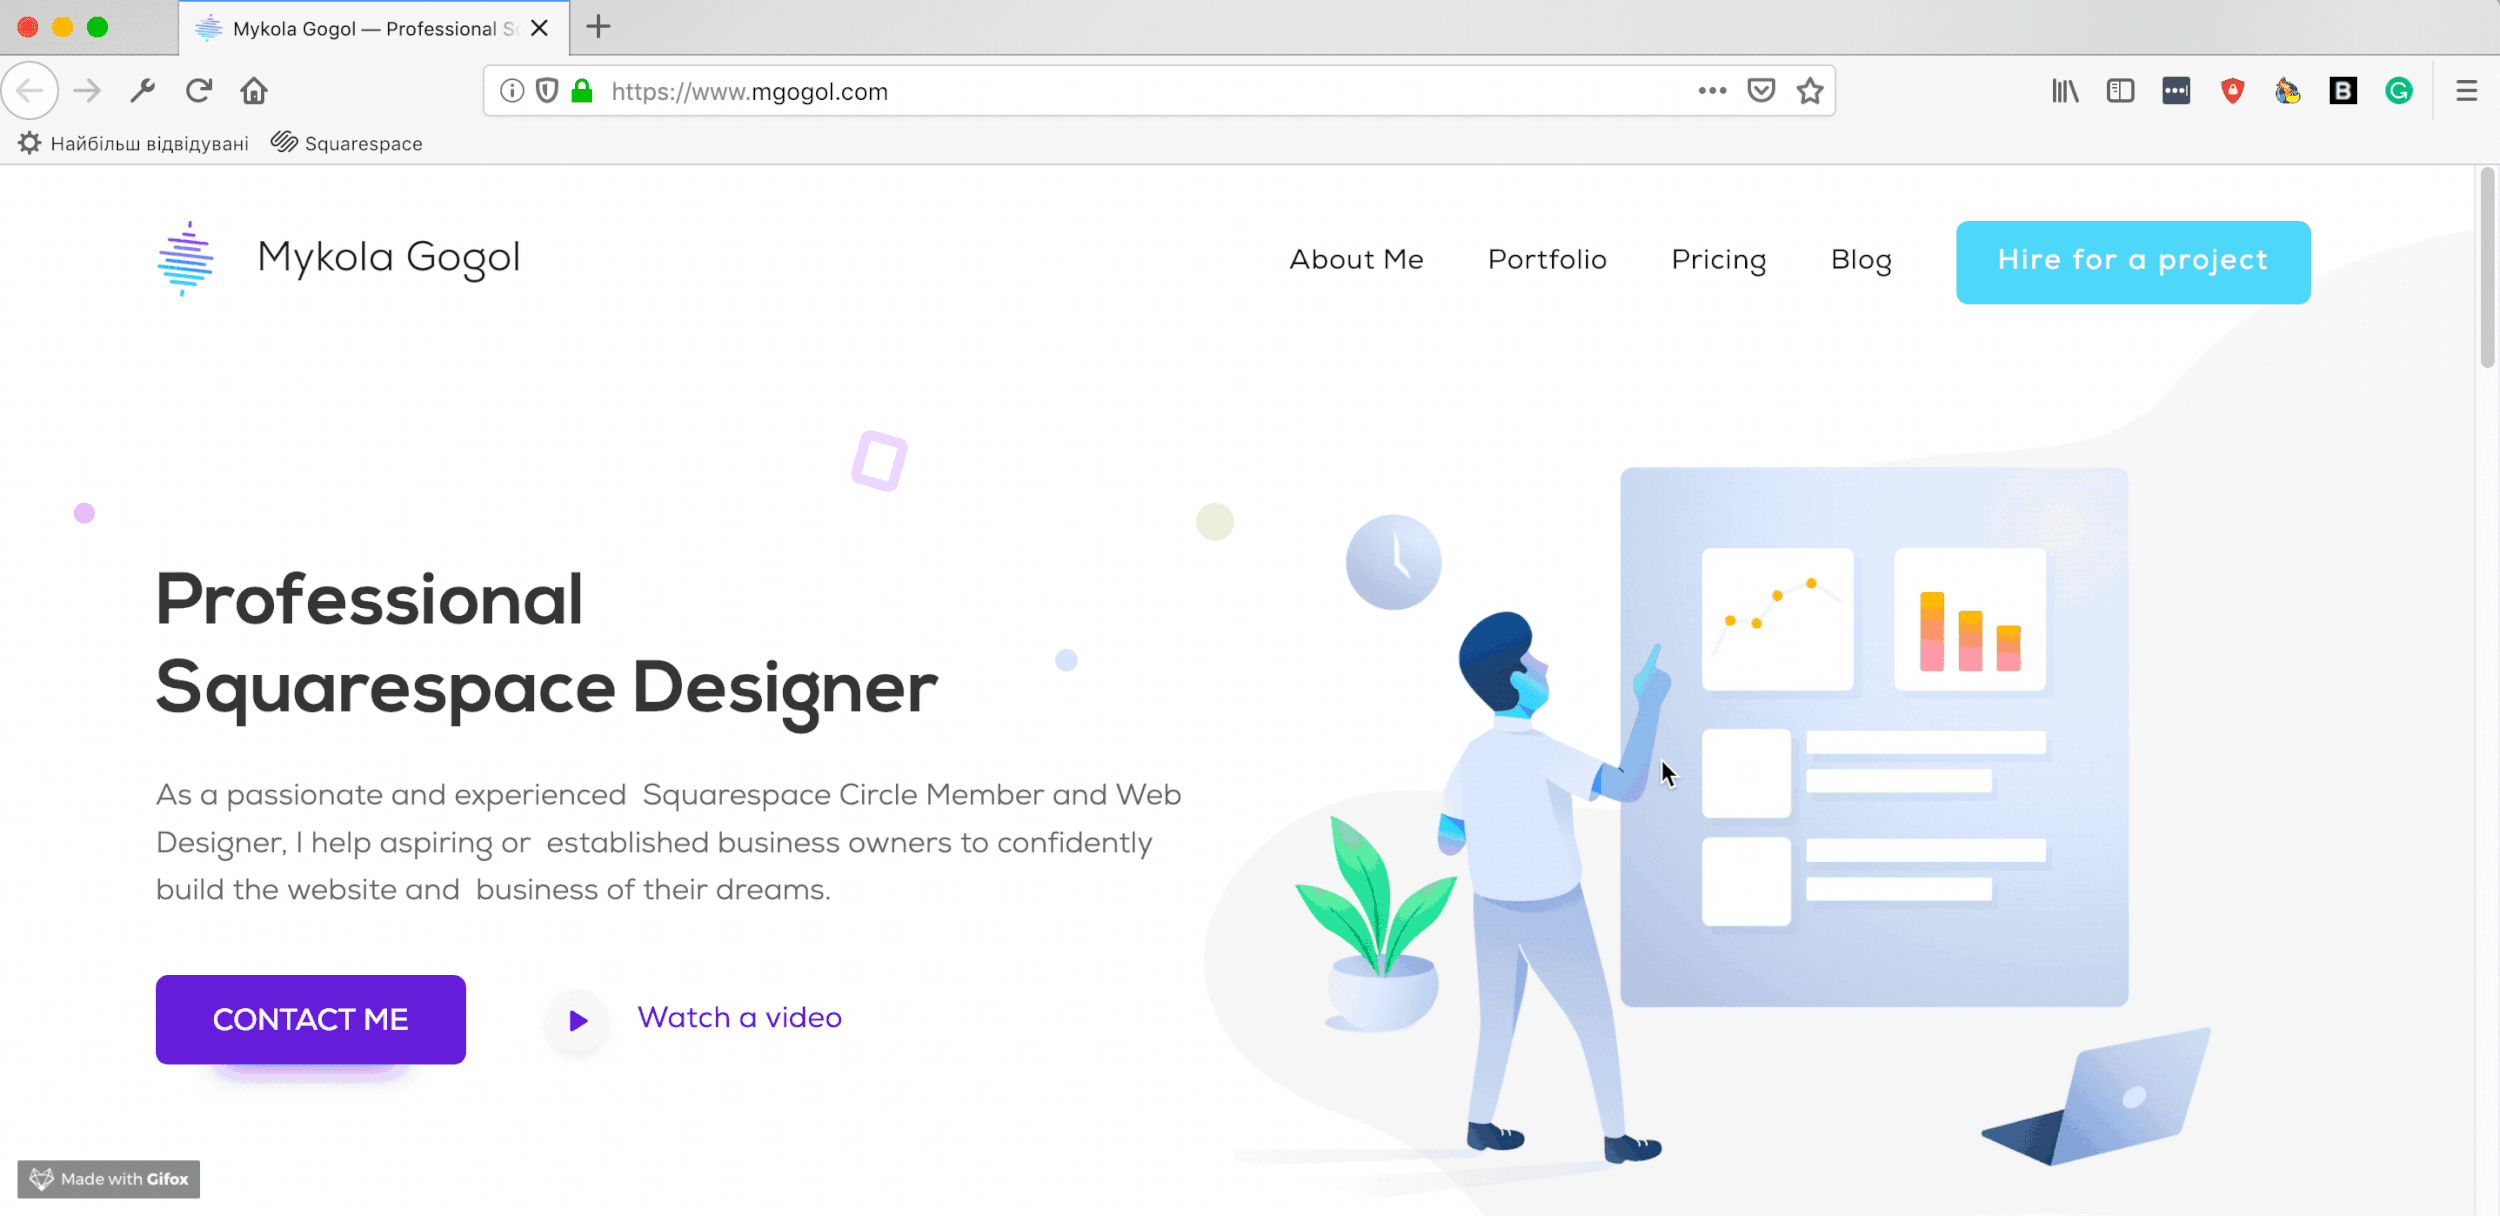Toggle the sidebar view icon
This screenshot has height=1216, width=2500.
(2120, 91)
